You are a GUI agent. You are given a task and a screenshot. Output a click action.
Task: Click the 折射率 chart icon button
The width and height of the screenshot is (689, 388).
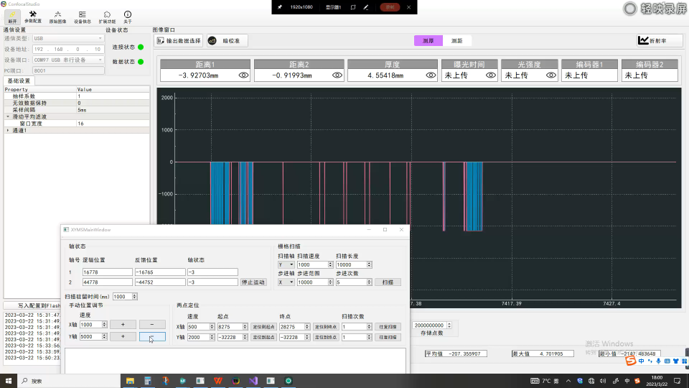point(659,41)
